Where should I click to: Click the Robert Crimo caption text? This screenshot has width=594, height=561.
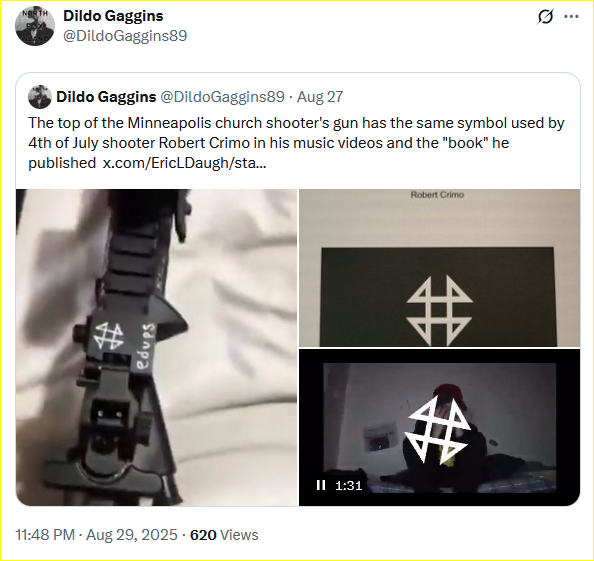click(437, 195)
